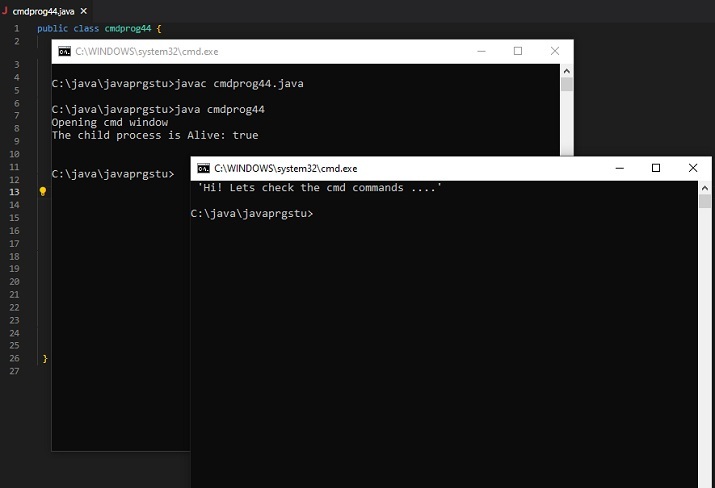Close the cmdprog44.java tab
715x488 pixels.
point(83,11)
